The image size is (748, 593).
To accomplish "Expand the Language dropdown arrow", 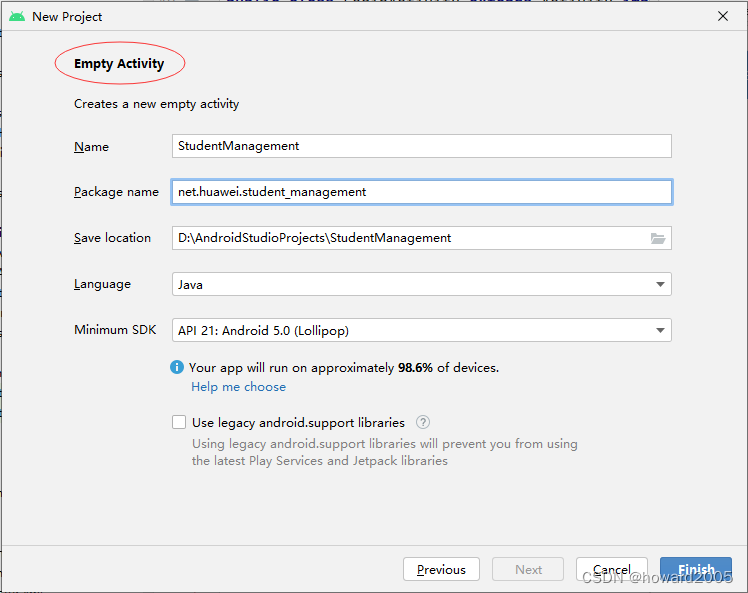I will (660, 285).
